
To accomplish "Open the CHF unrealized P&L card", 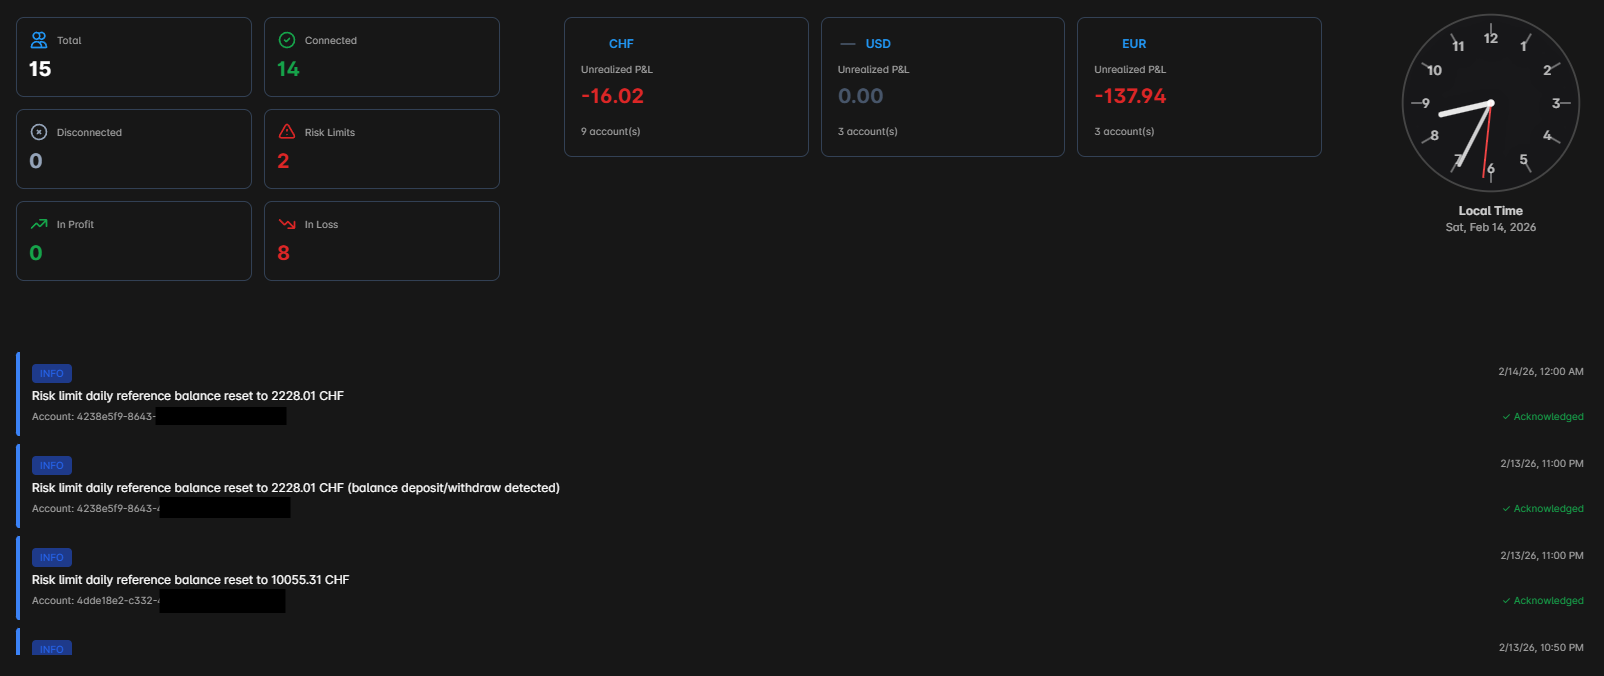I will click(x=686, y=87).
